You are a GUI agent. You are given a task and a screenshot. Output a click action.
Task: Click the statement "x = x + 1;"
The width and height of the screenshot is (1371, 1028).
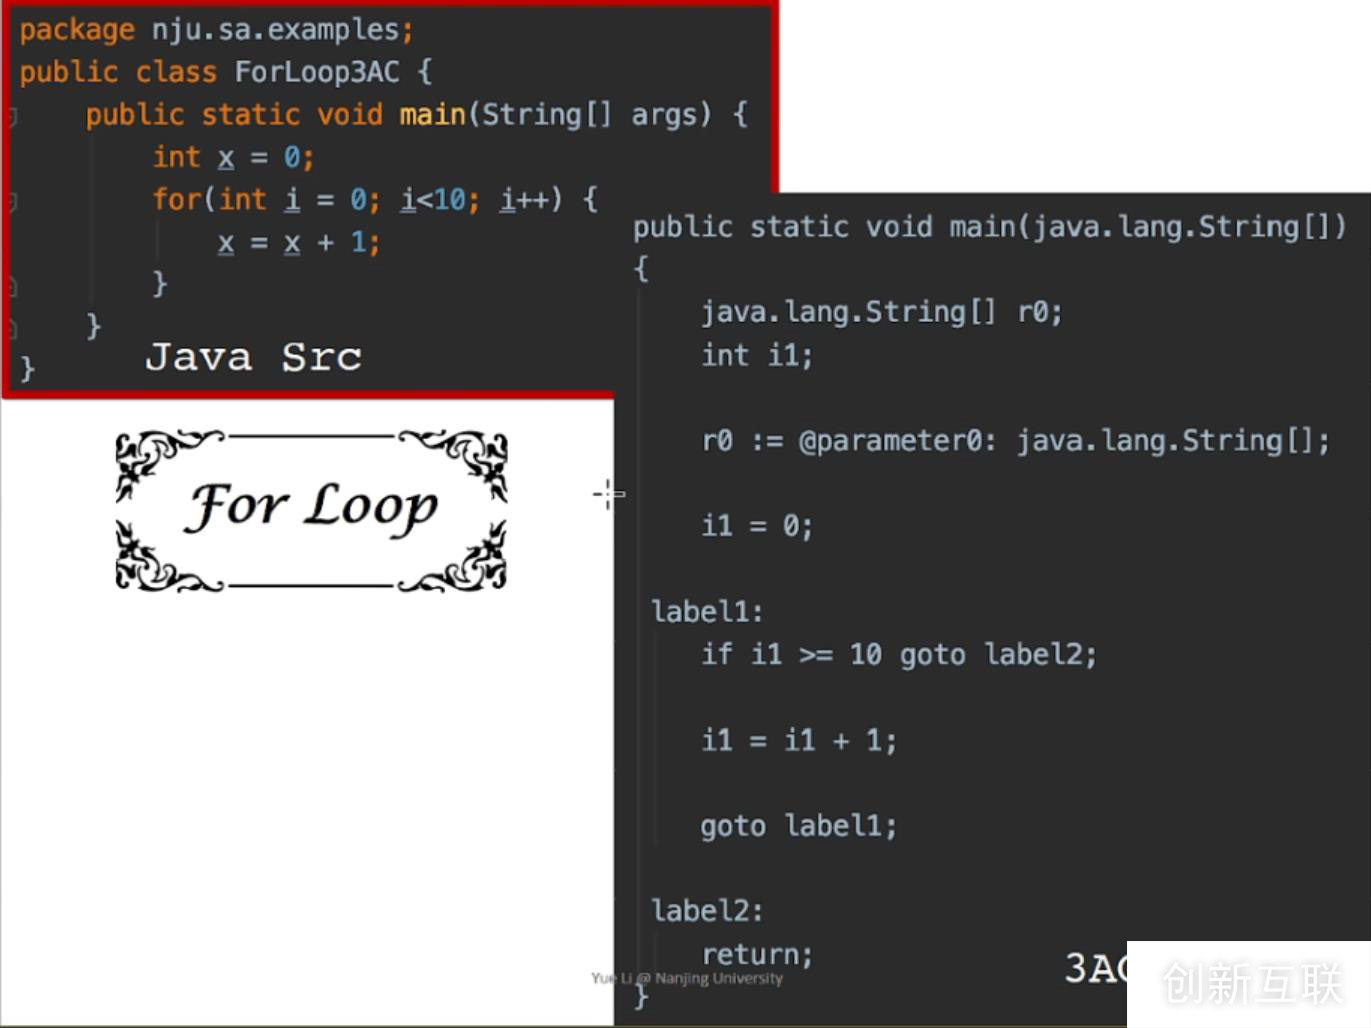pos(299,243)
